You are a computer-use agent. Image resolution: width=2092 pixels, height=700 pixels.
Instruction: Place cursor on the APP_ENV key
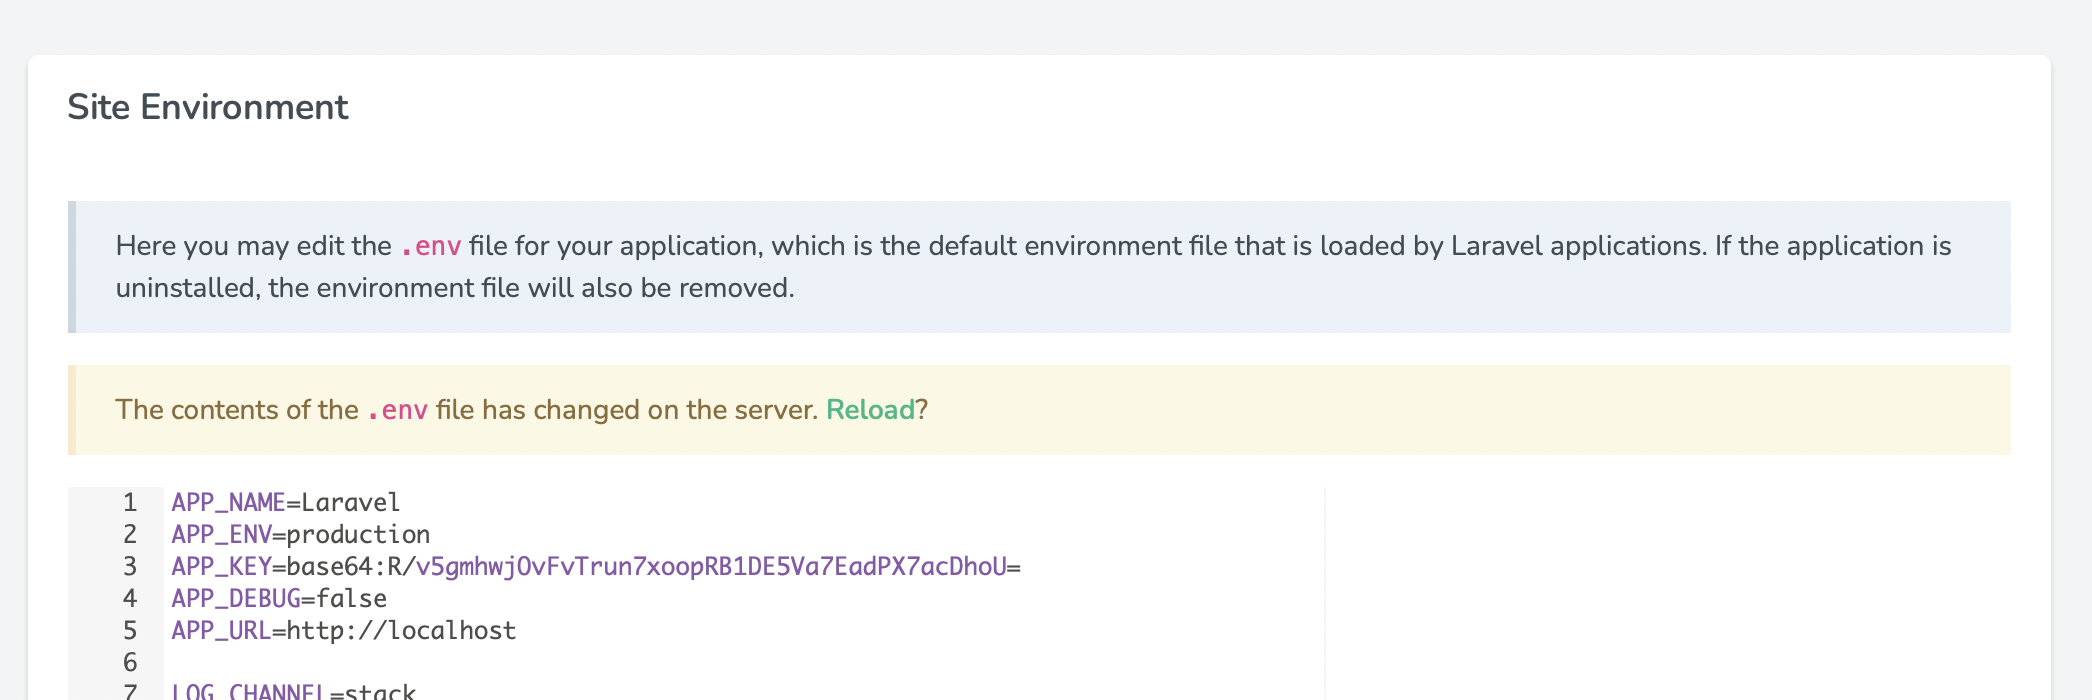221,534
